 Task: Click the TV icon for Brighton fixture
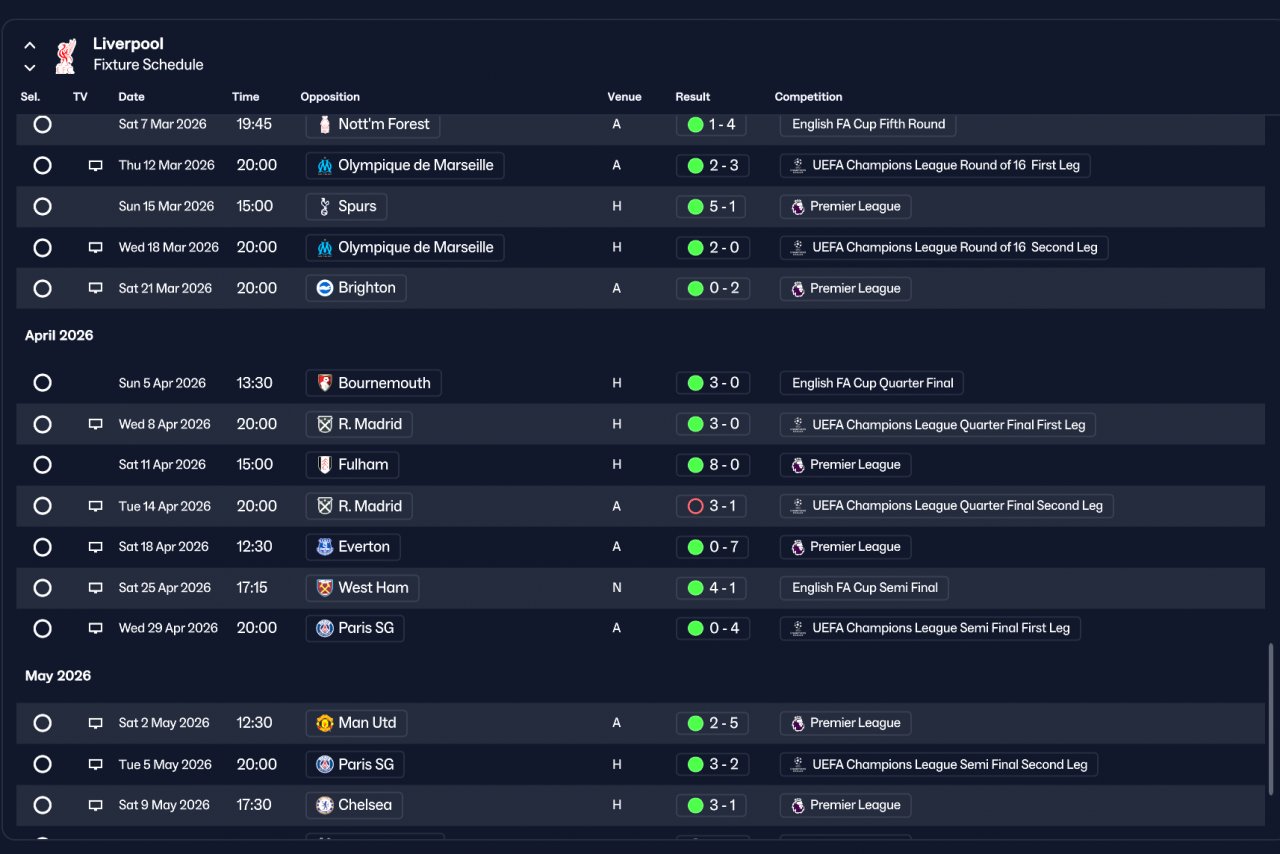coord(96,288)
